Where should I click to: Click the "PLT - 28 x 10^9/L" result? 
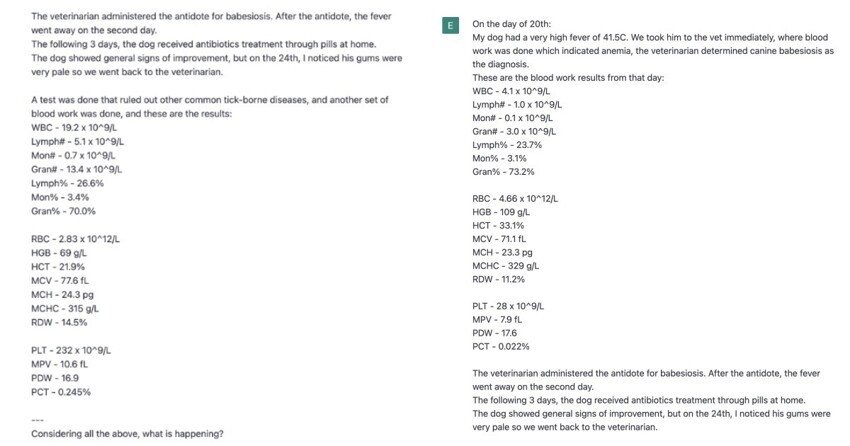(509, 305)
